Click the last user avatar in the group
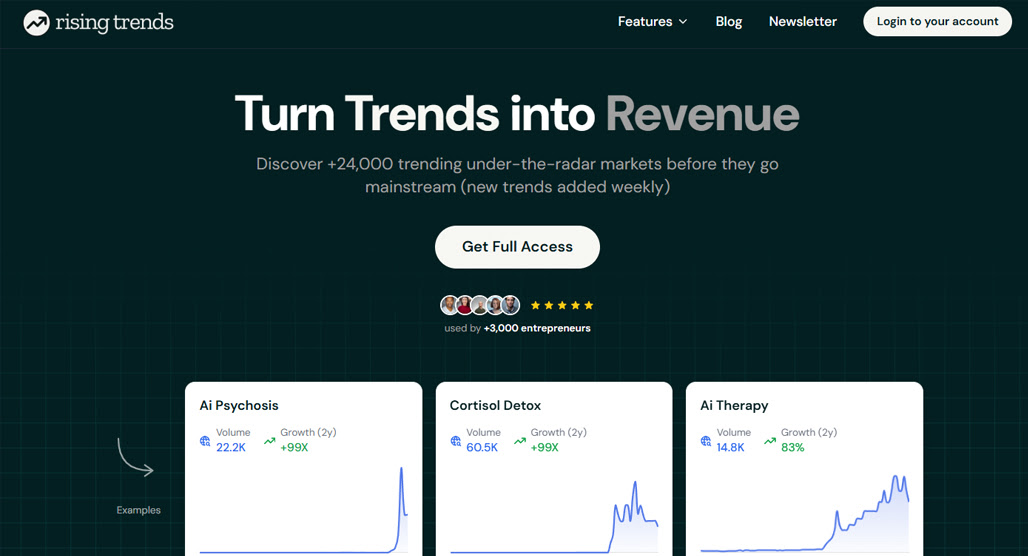The height and width of the screenshot is (556, 1028). (x=511, y=305)
